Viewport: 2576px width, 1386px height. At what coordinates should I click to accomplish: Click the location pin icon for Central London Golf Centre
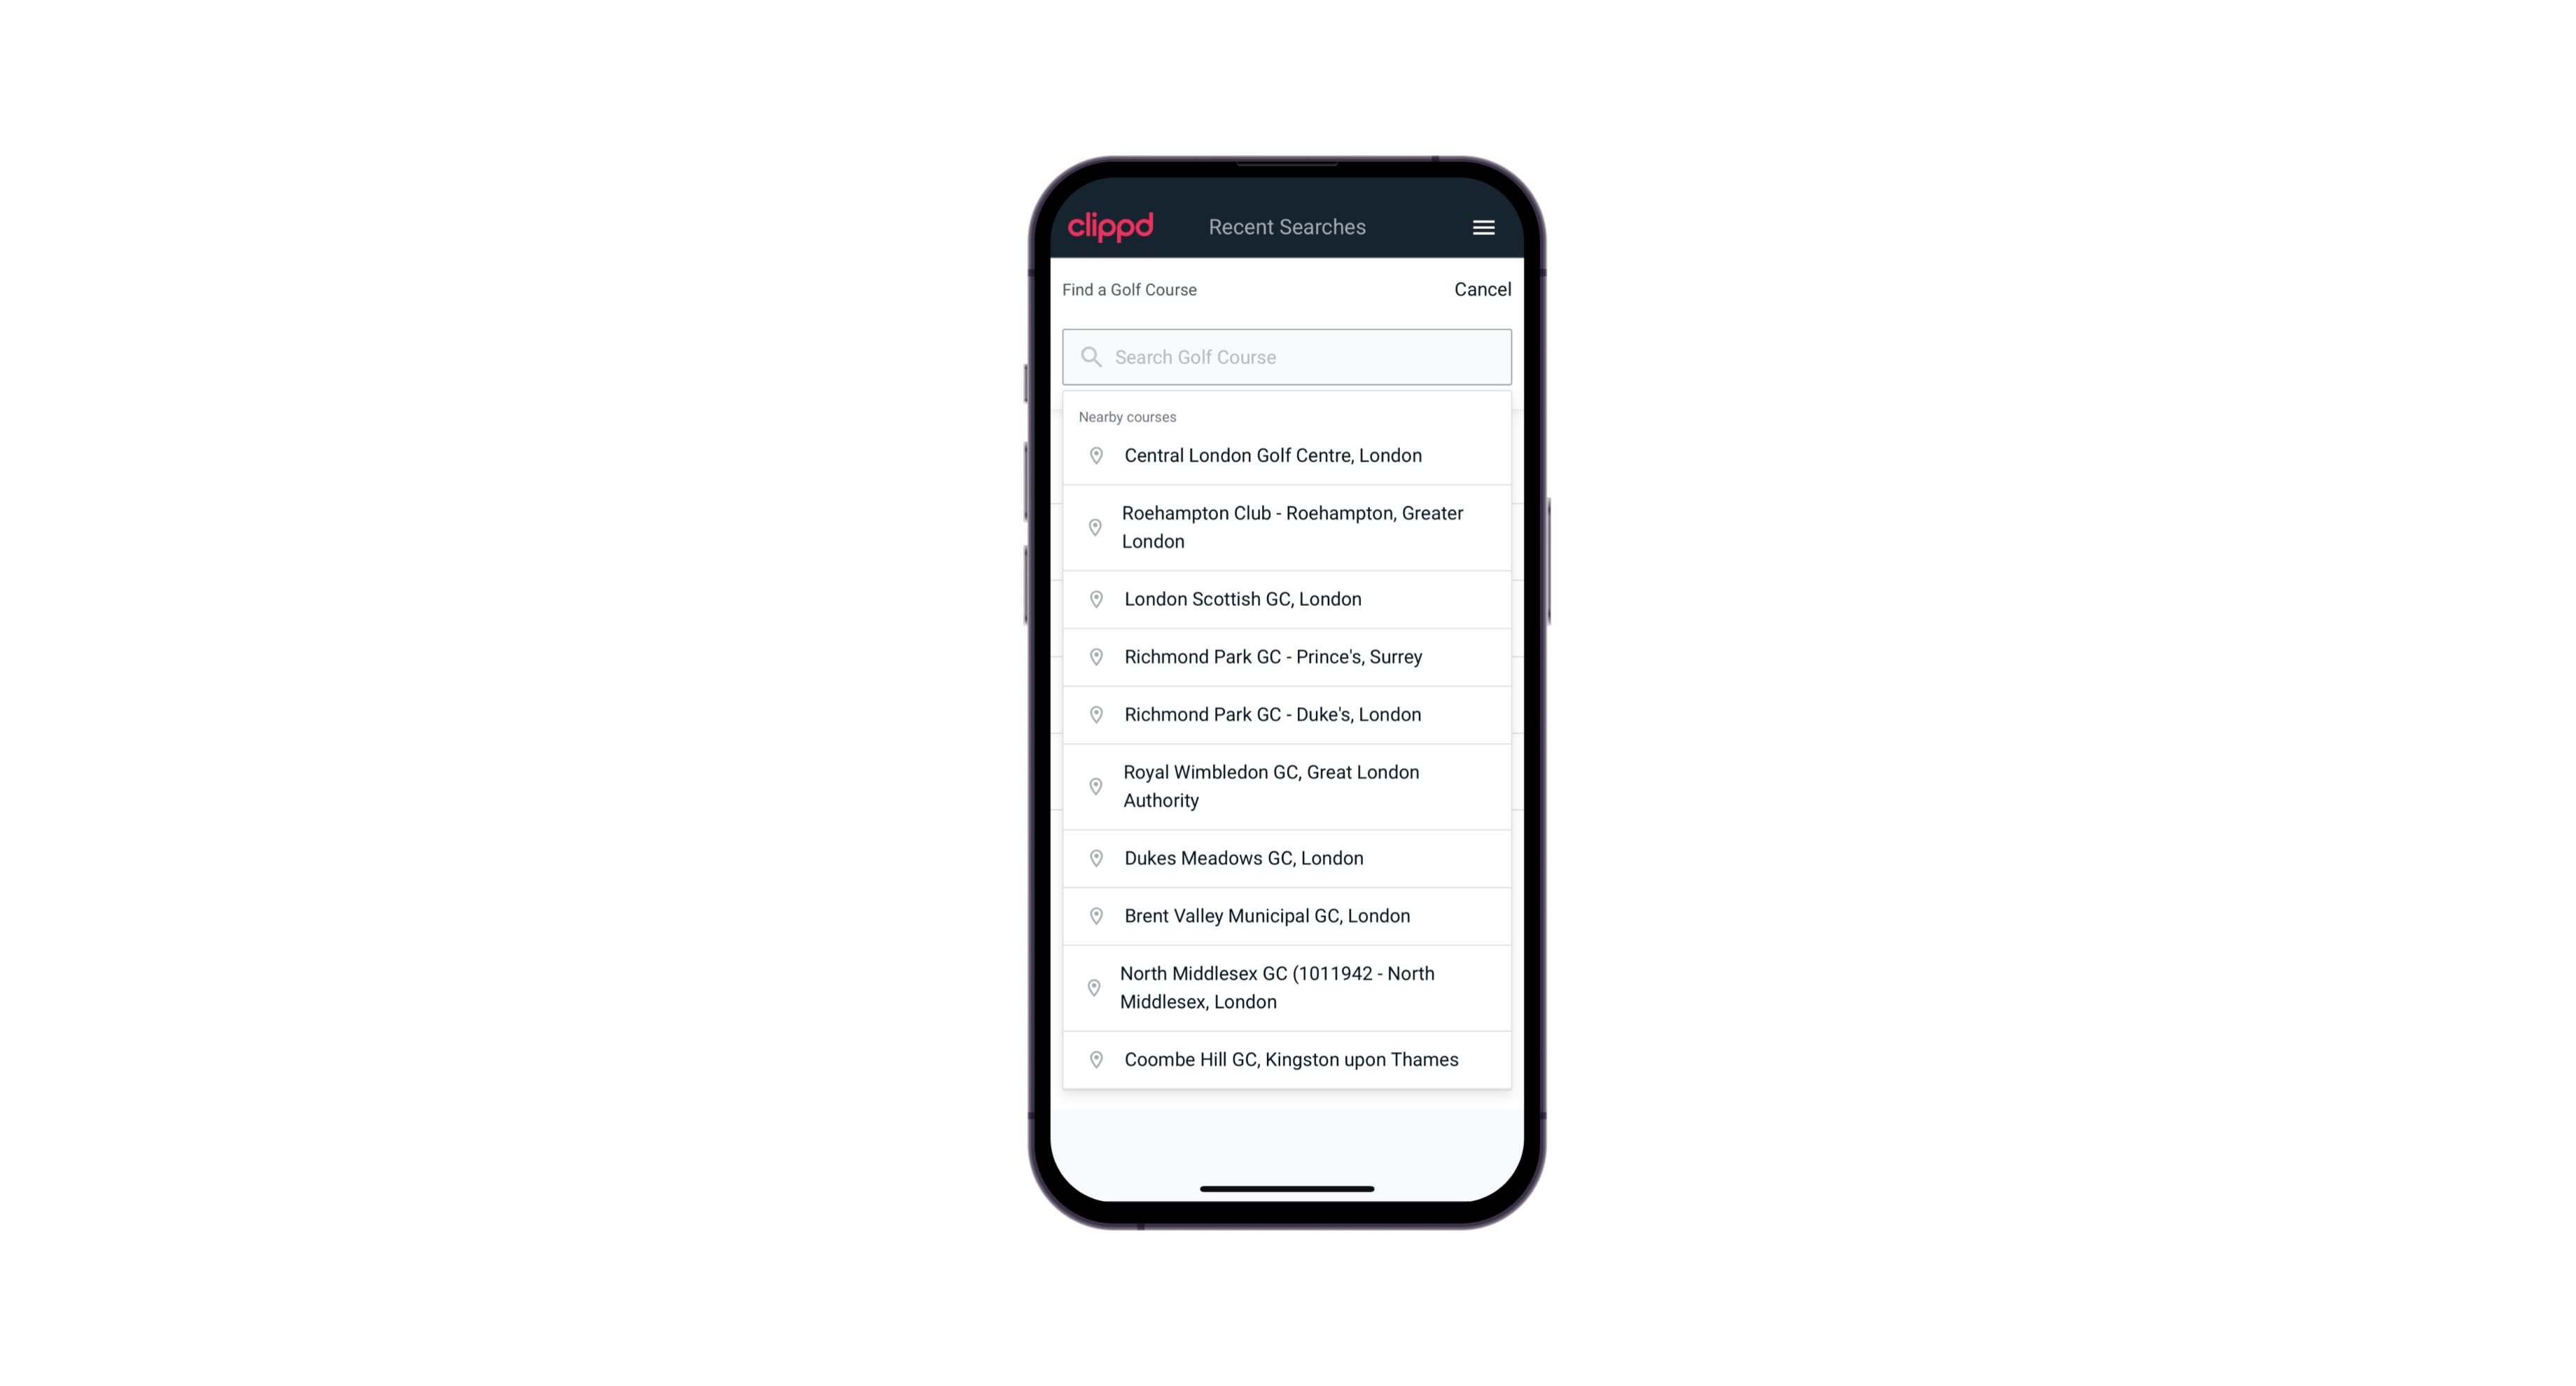(x=1093, y=456)
